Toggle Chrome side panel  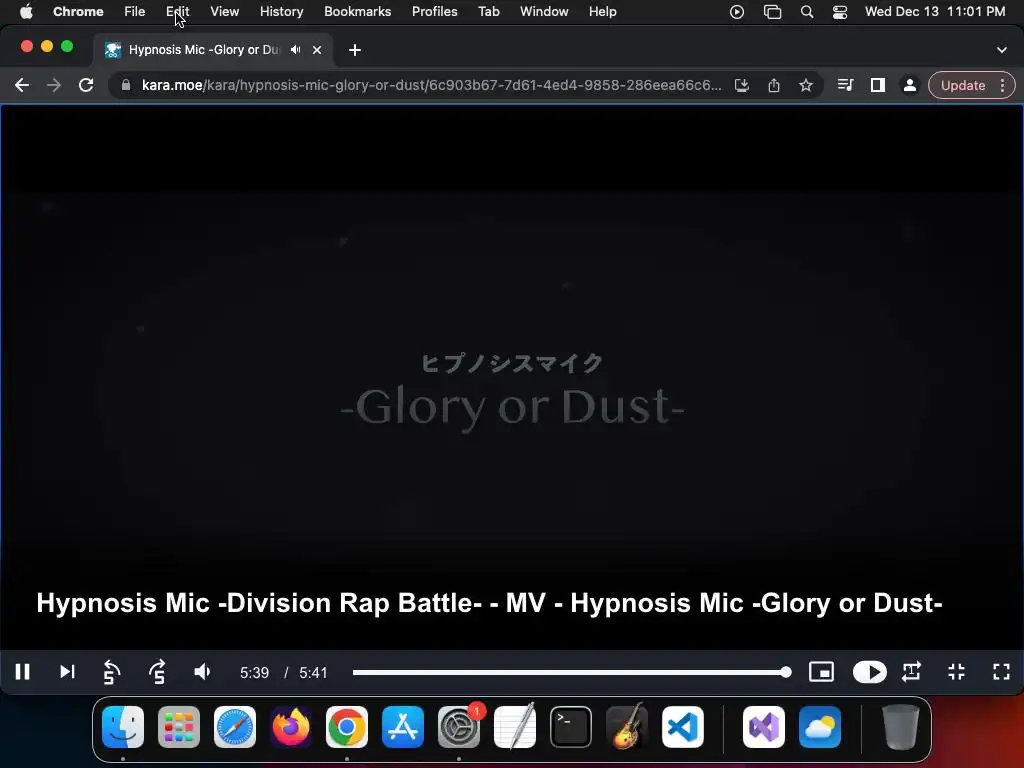[878, 86]
